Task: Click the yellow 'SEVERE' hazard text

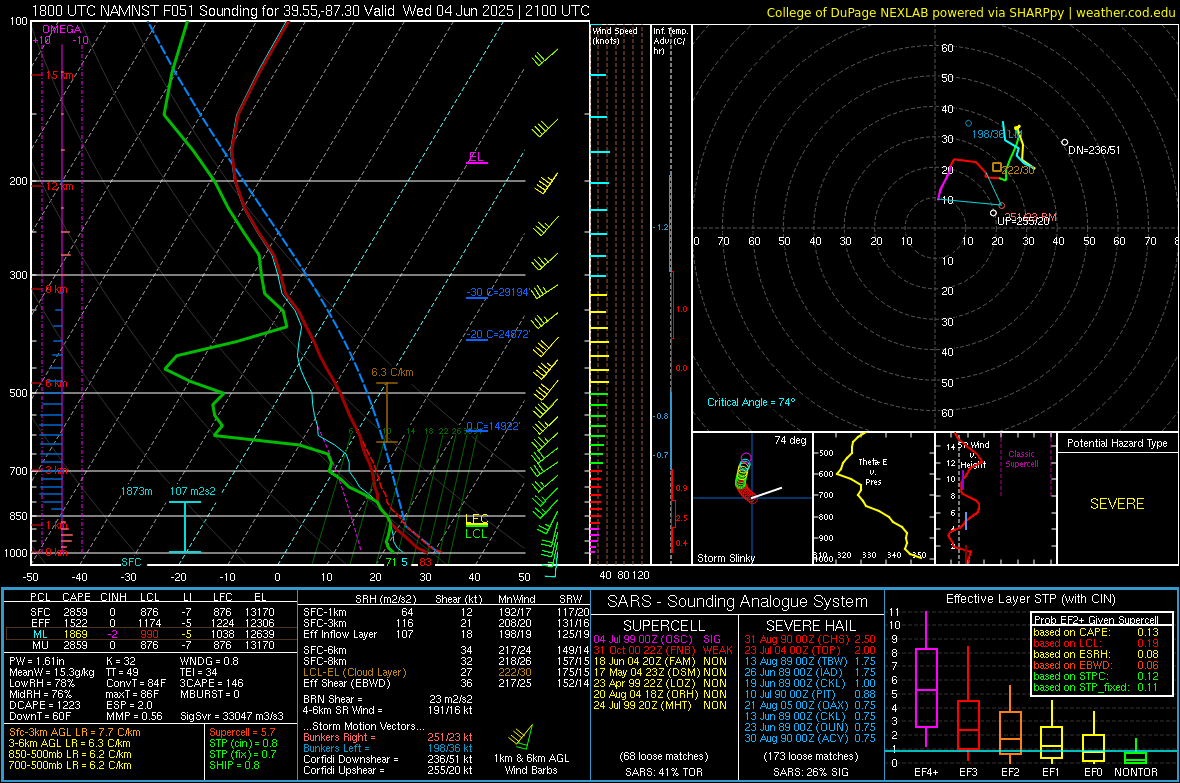Action: click(x=1117, y=504)
